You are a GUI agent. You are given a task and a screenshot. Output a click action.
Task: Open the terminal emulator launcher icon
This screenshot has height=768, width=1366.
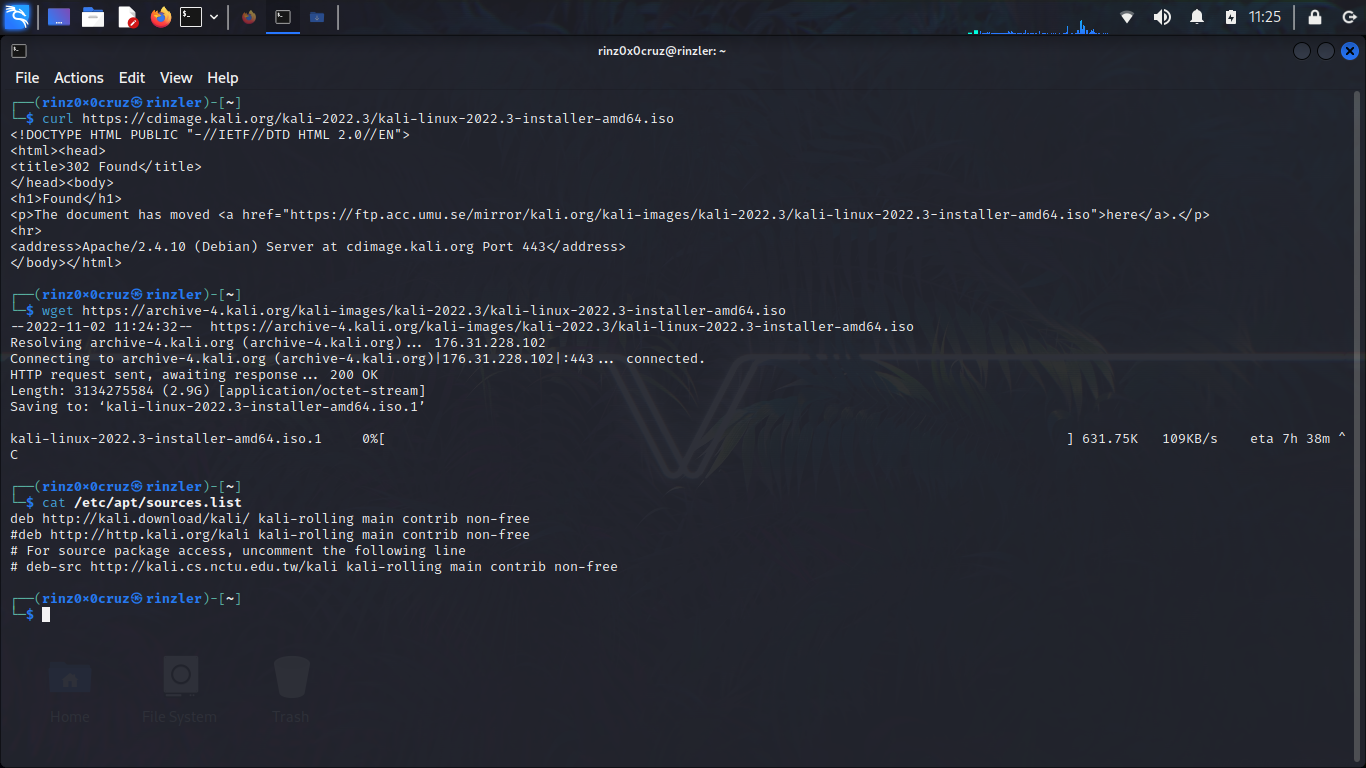click(x=190, y=17)
